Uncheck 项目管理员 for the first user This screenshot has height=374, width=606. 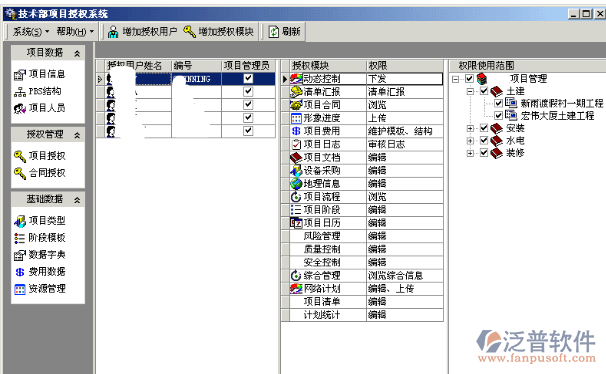tap(248, 78)
